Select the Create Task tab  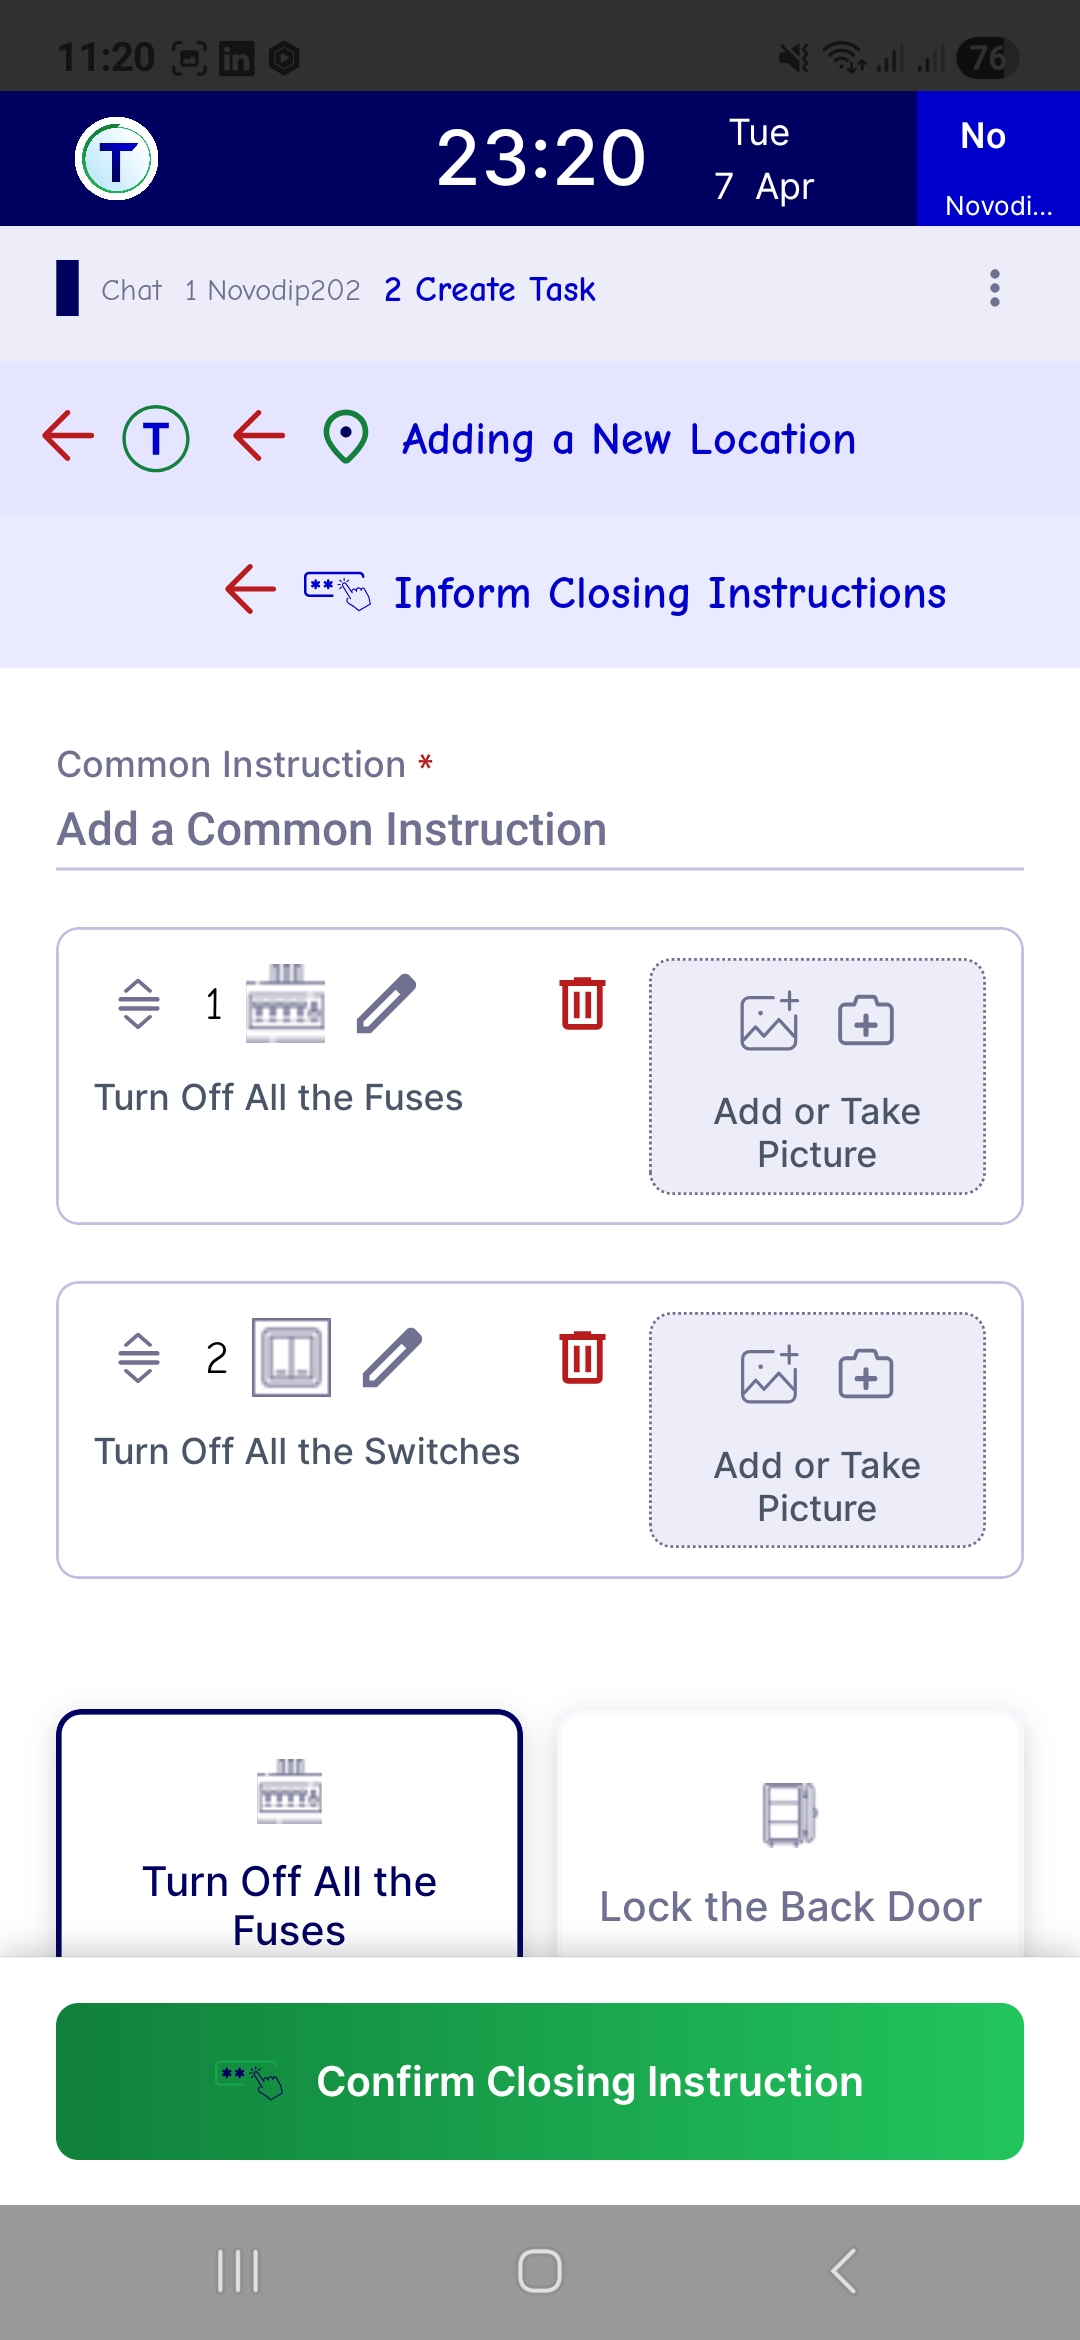(x=490, y=290)
